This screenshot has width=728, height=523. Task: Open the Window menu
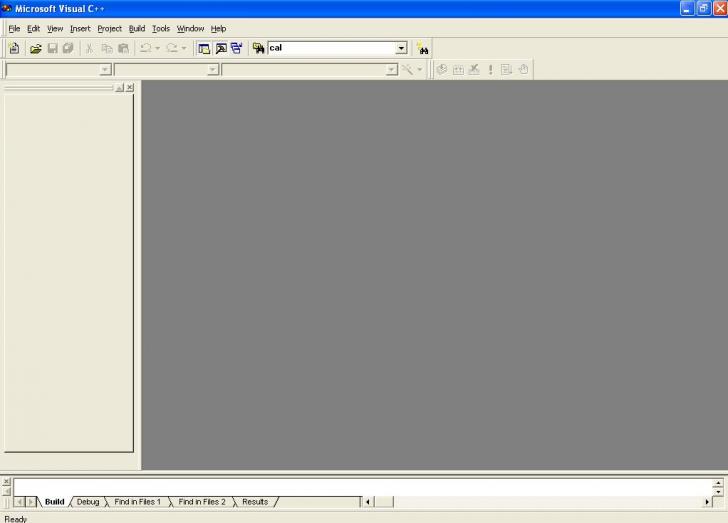click(190, 29)
